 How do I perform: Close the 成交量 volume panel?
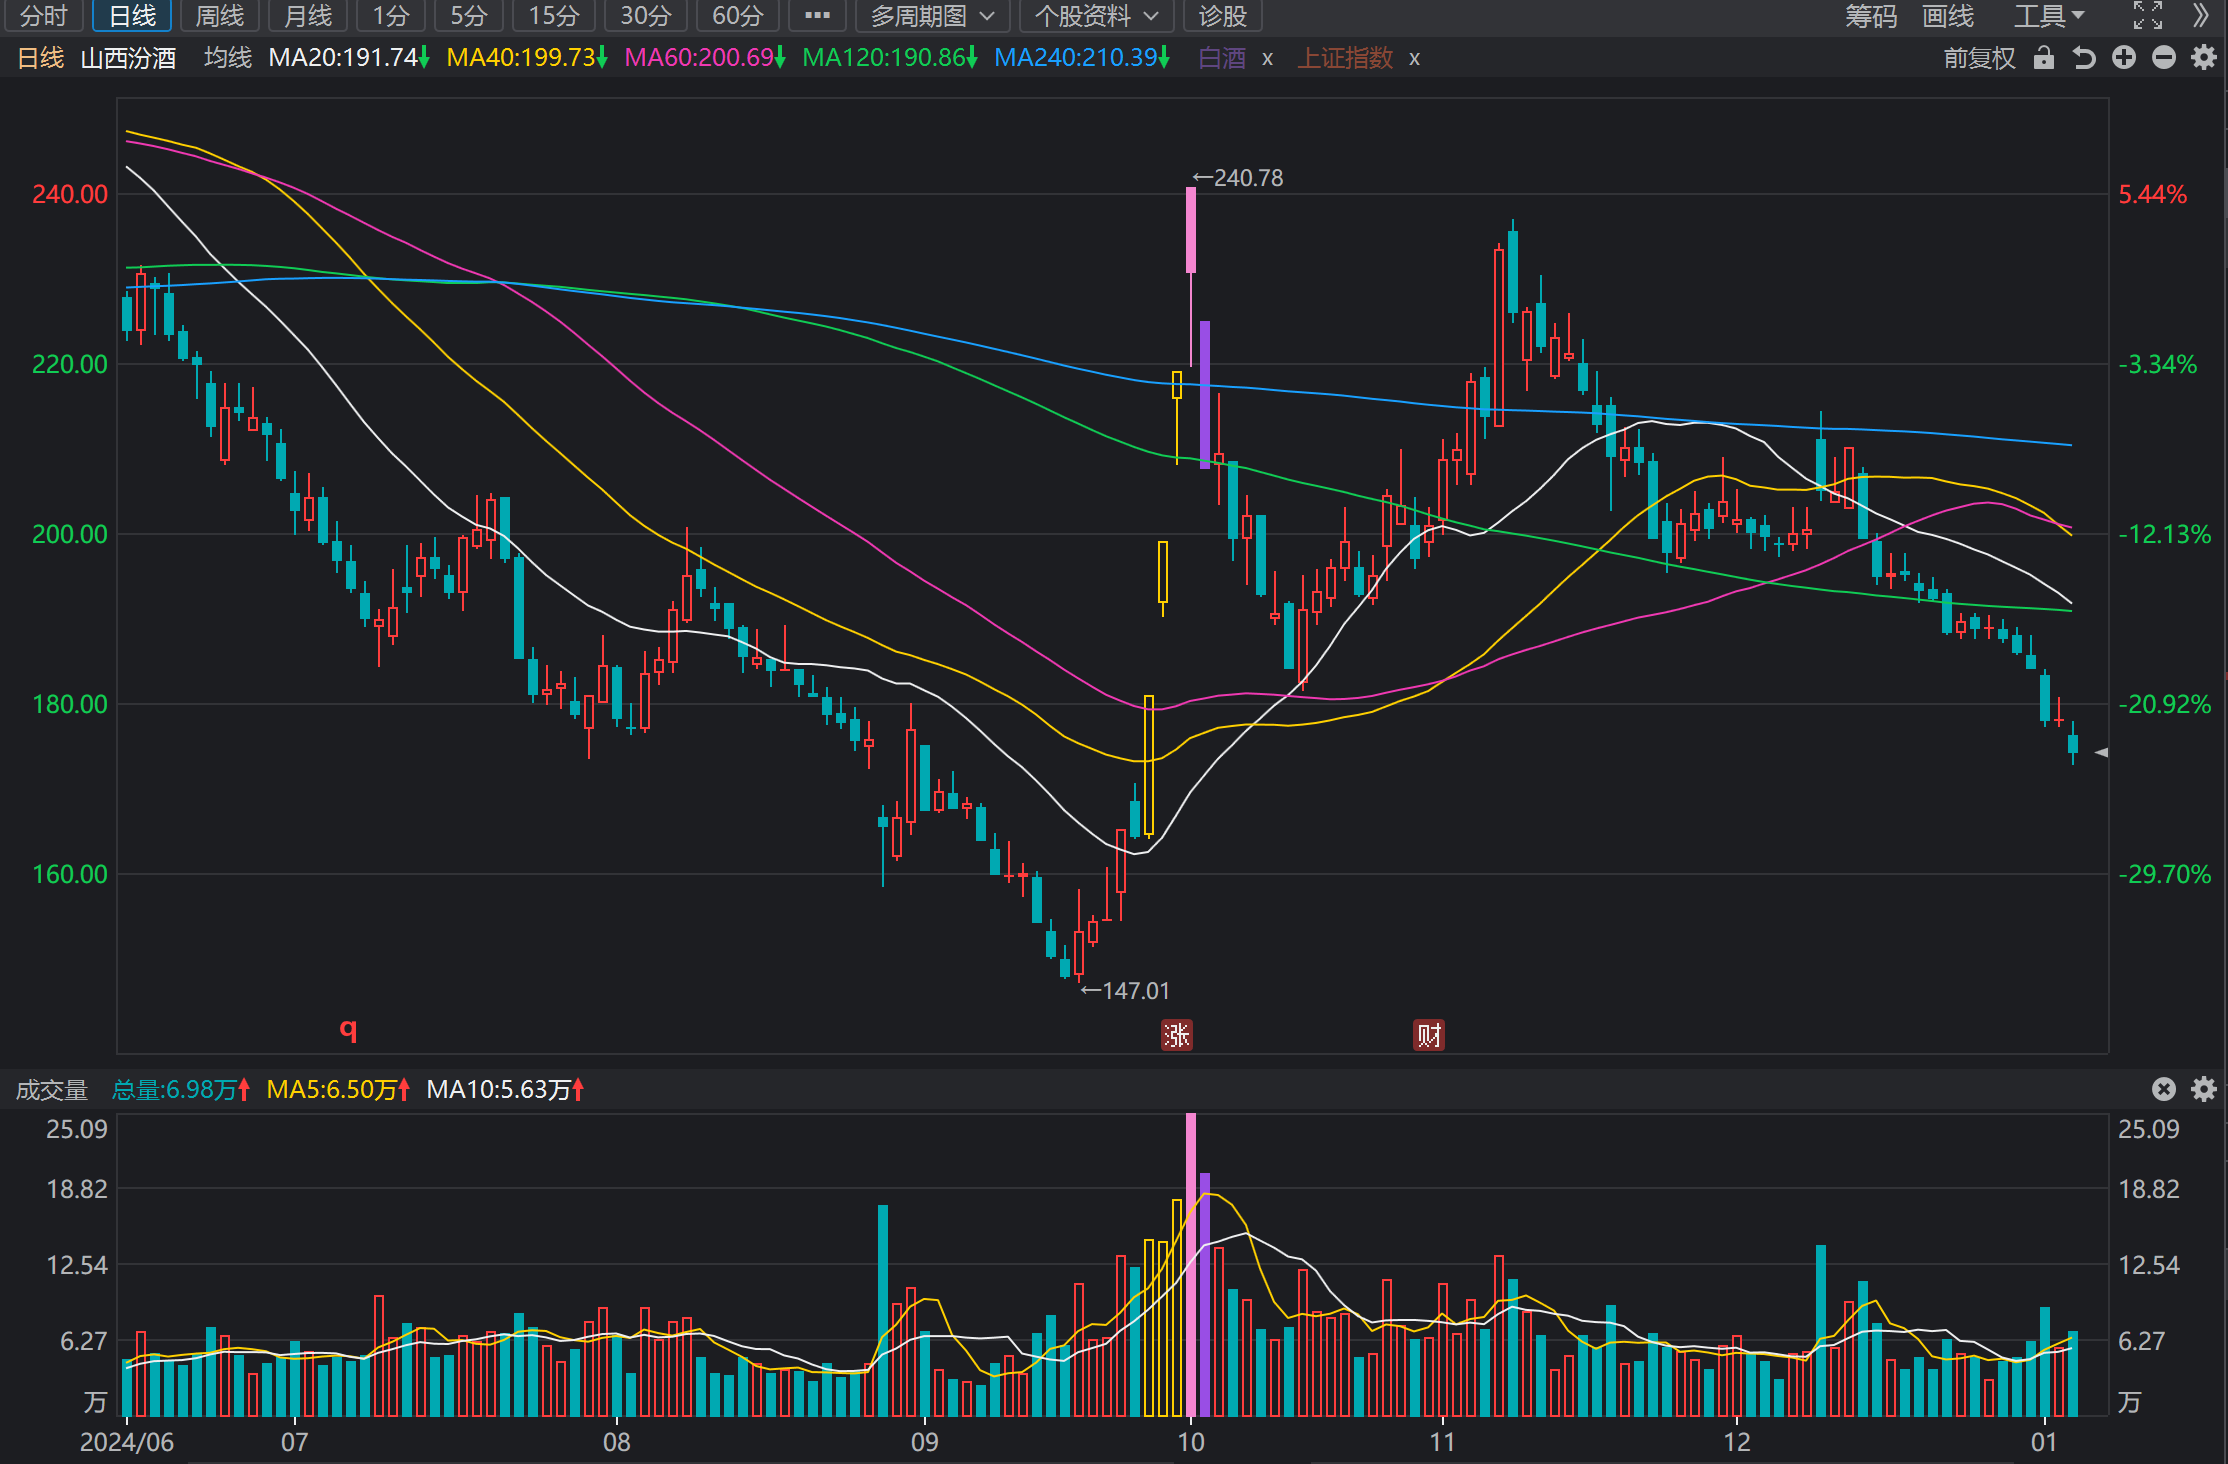pos(2164,1089)
